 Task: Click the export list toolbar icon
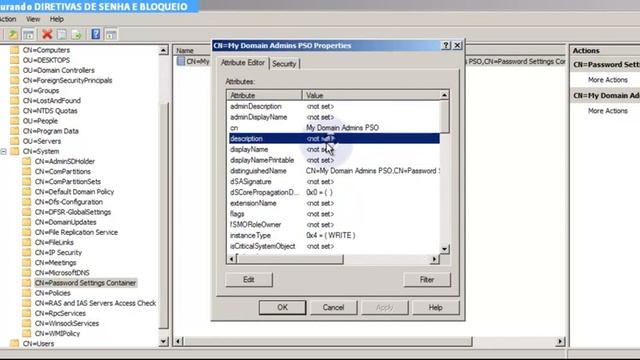click(x=77, y=35)
